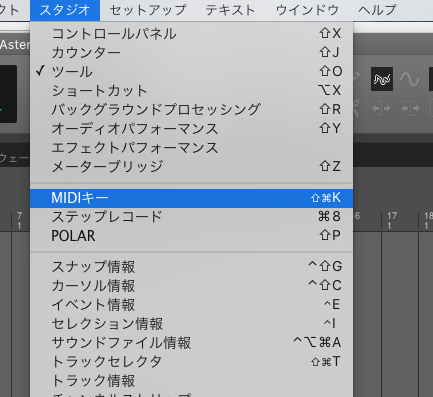Open エフェクトパフォーマンス window

click(191, 148)
